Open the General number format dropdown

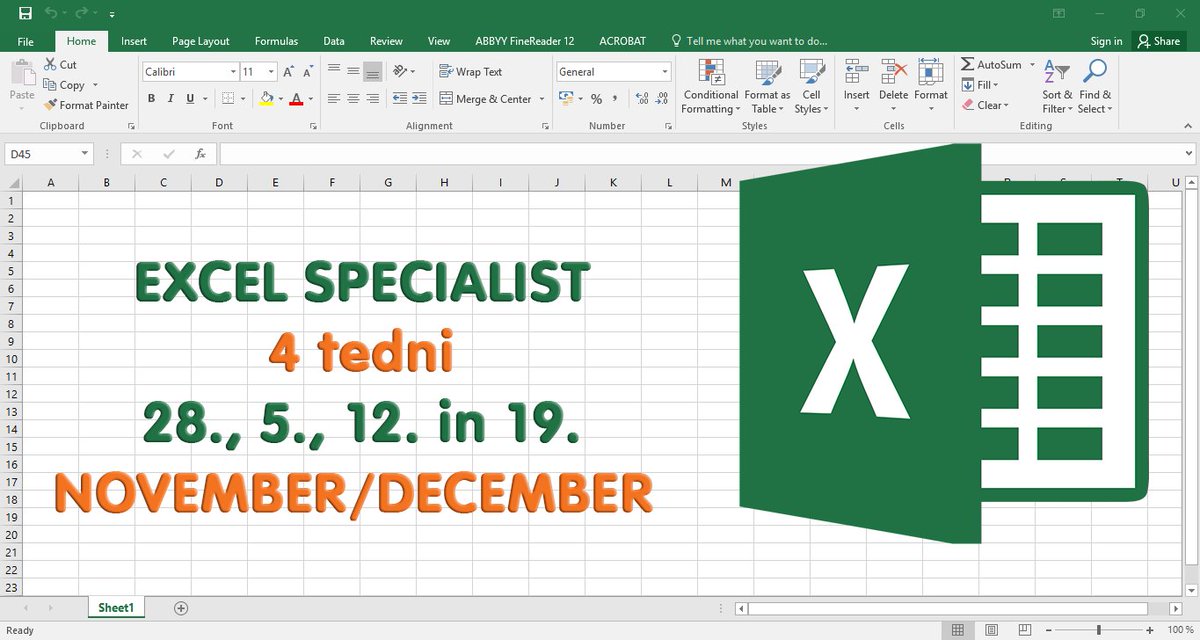(665, 72)
